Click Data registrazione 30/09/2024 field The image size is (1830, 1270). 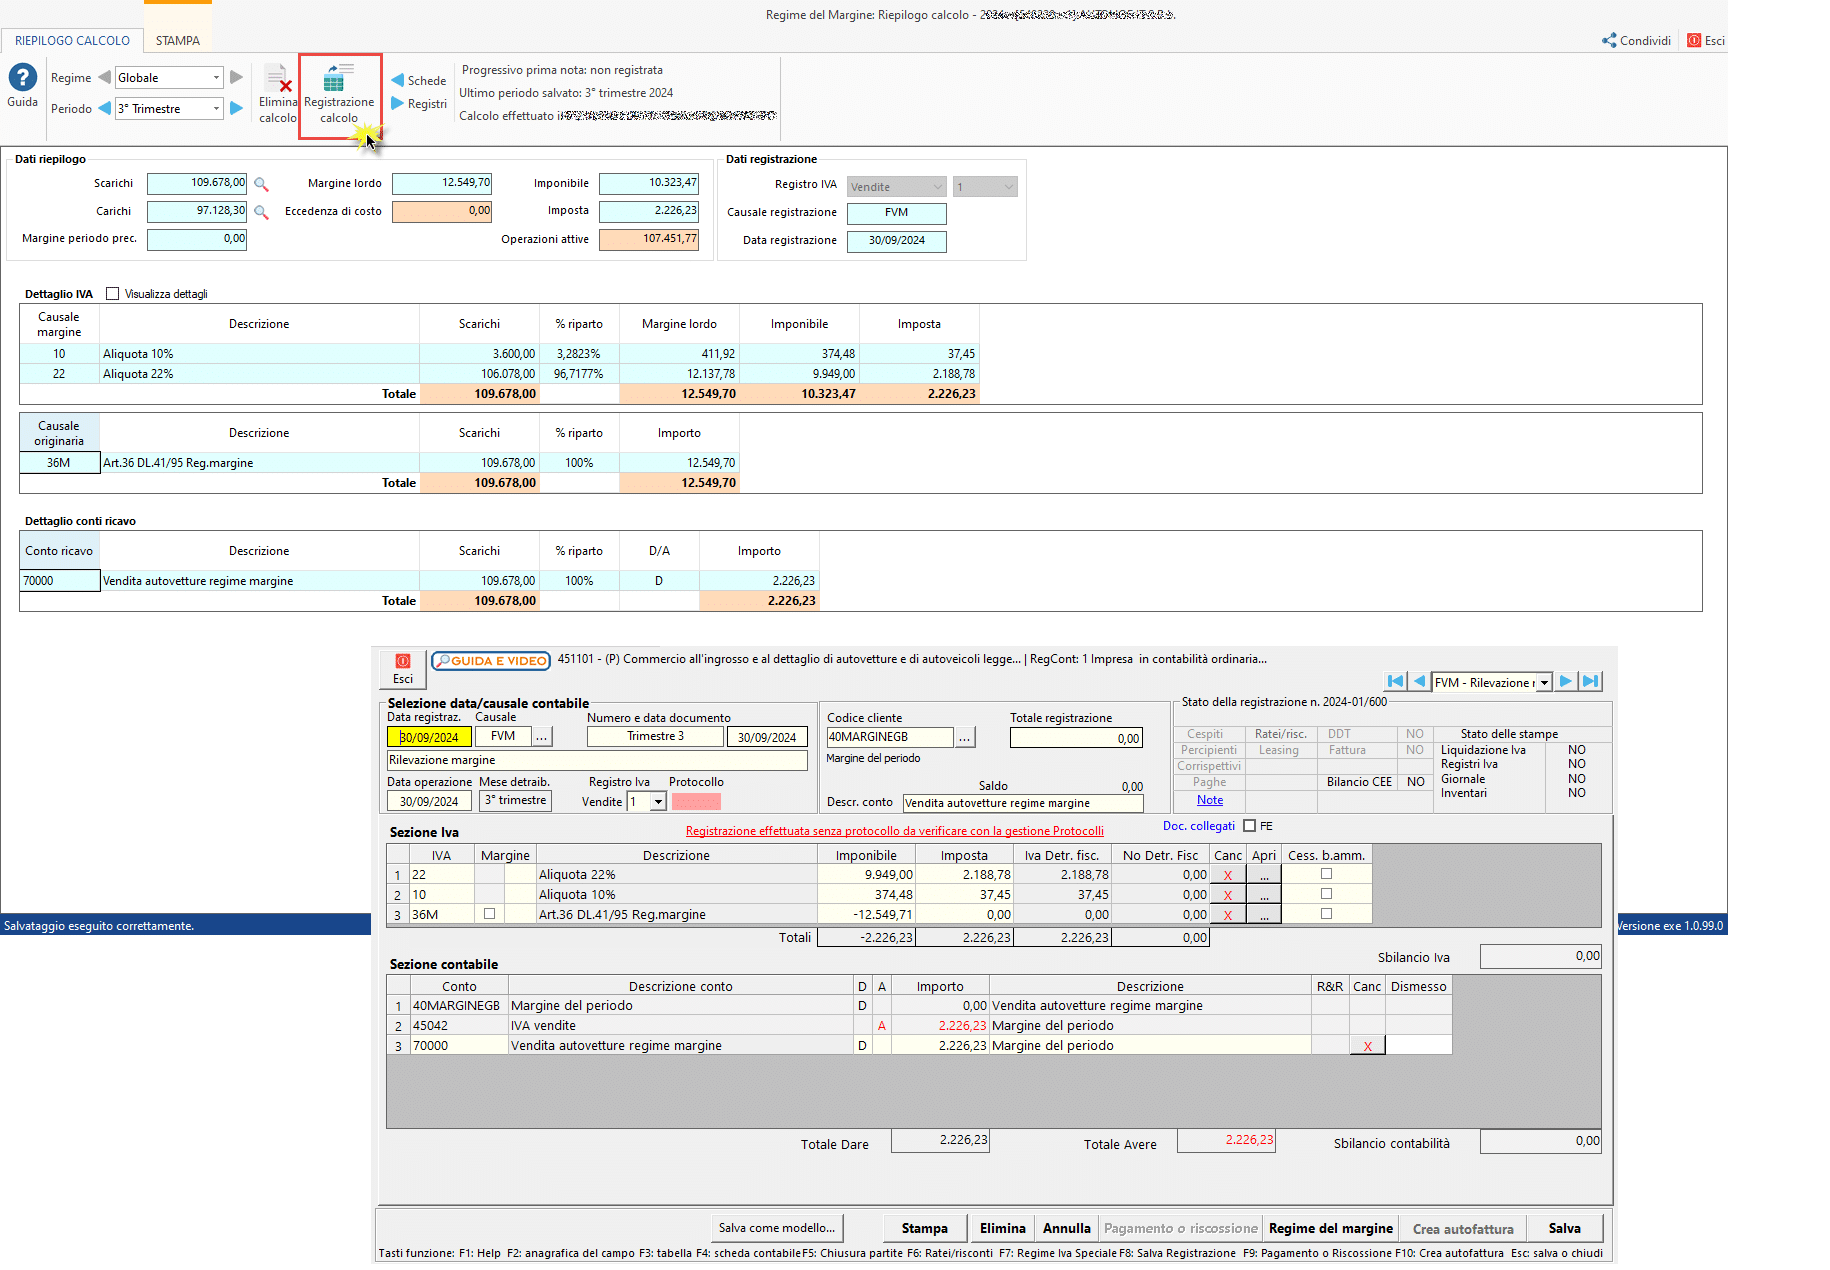896,241
